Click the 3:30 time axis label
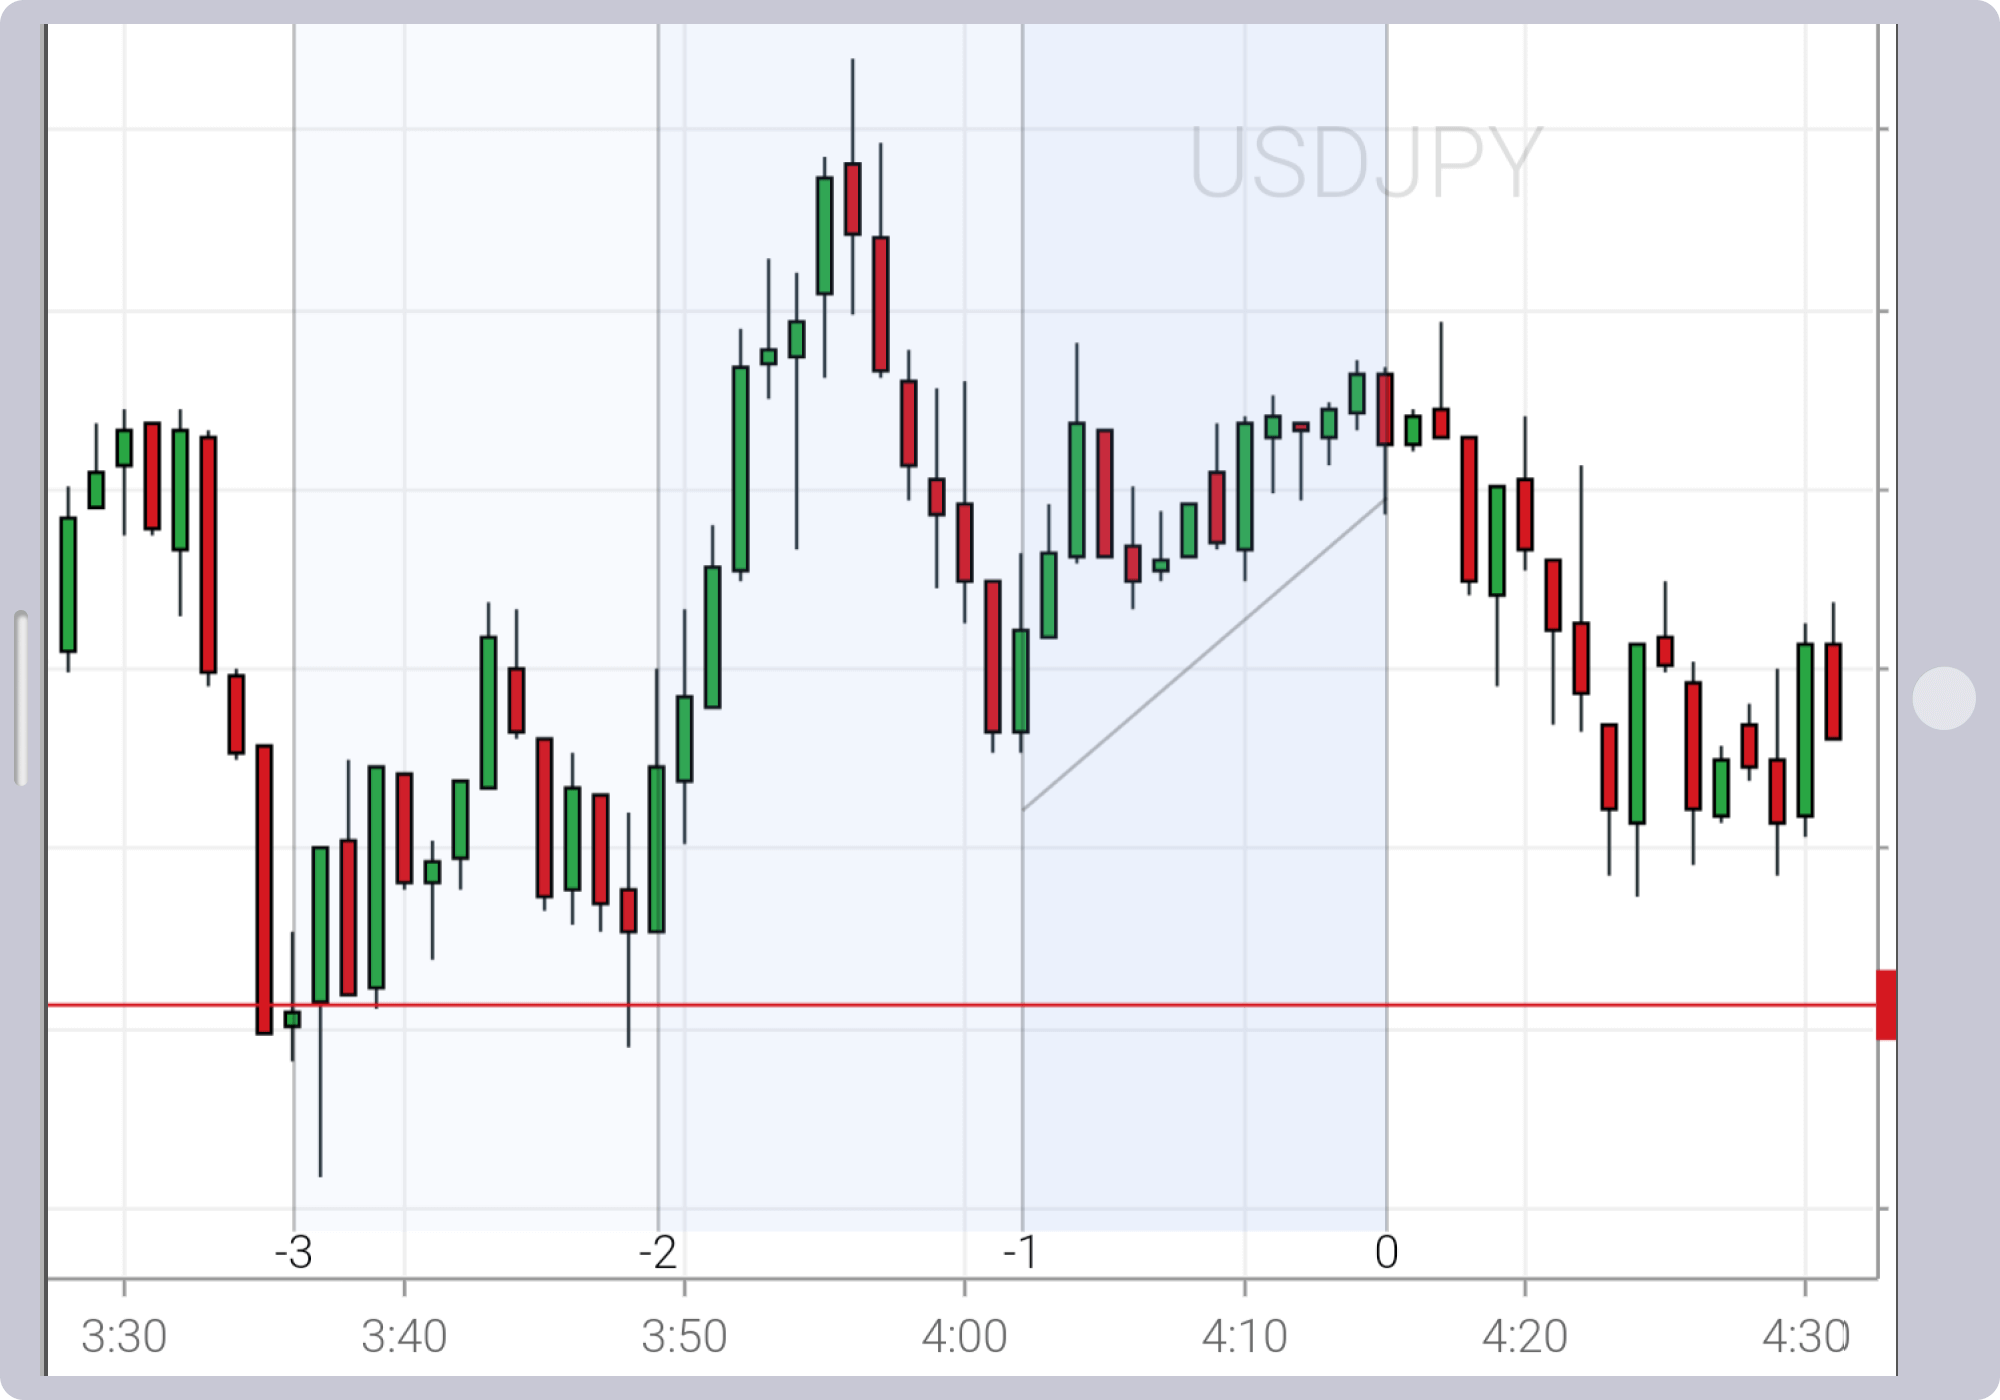 click(x=124, y=1336)
